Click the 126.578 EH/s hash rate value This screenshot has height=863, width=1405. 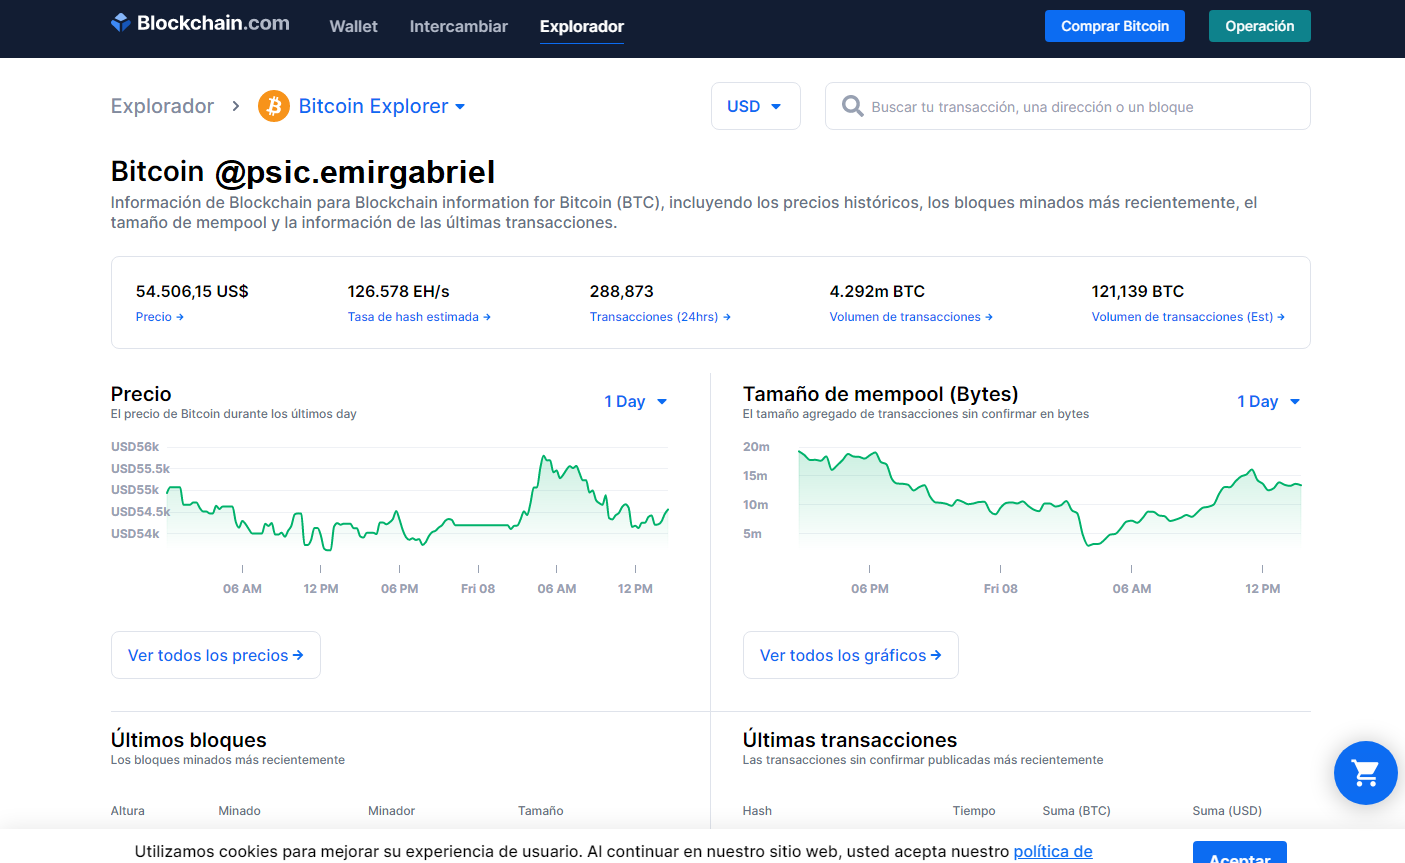tap(399, 291)
